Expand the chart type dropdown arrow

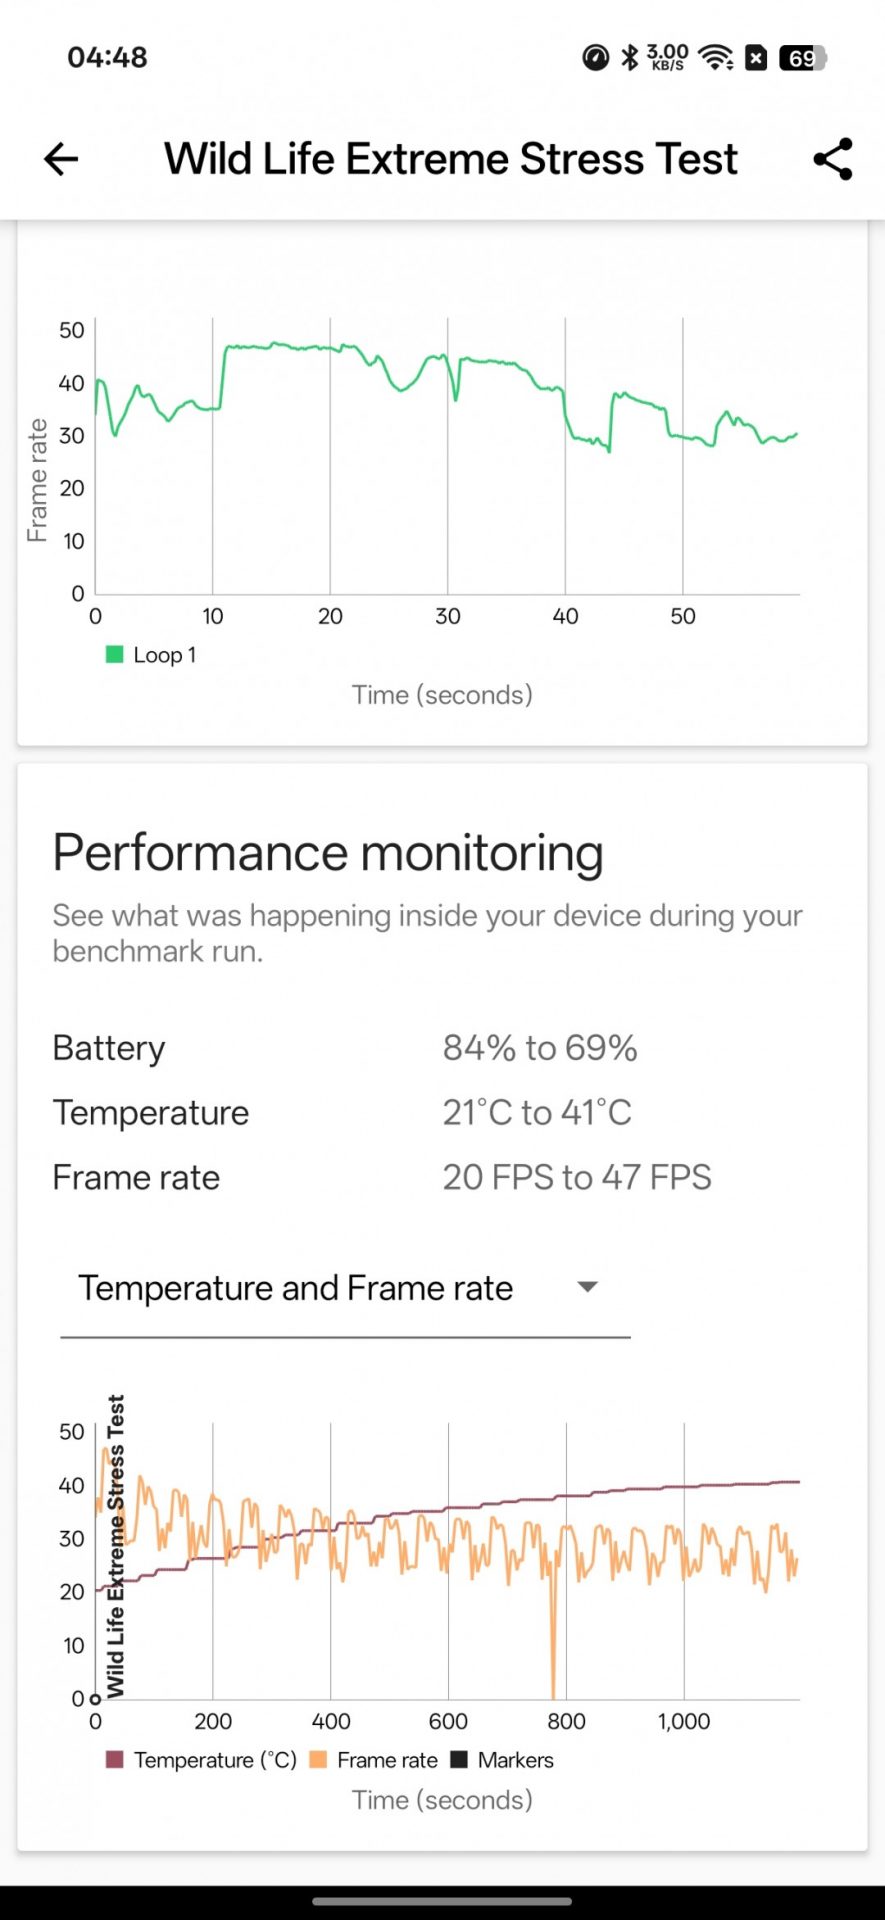click(x=588, y=1287)
